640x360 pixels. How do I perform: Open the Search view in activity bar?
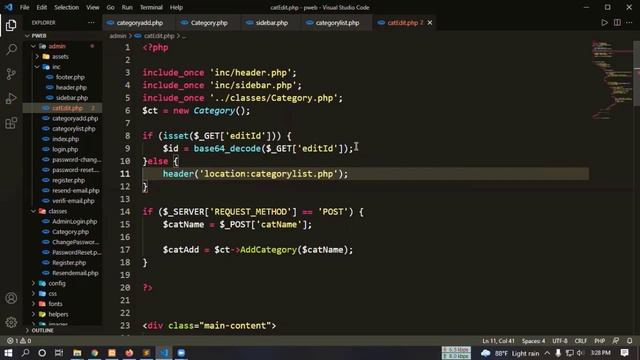(11, 50)
